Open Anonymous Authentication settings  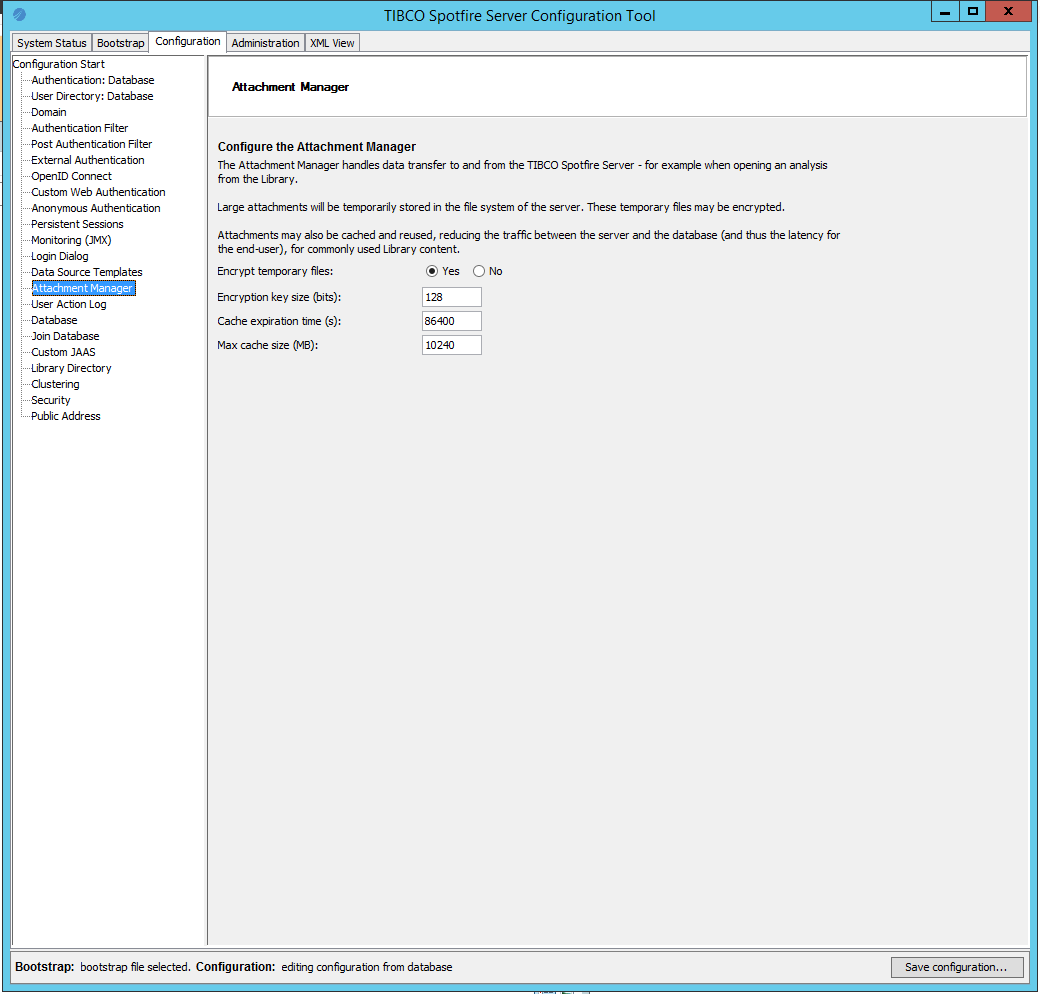[96, 208]
